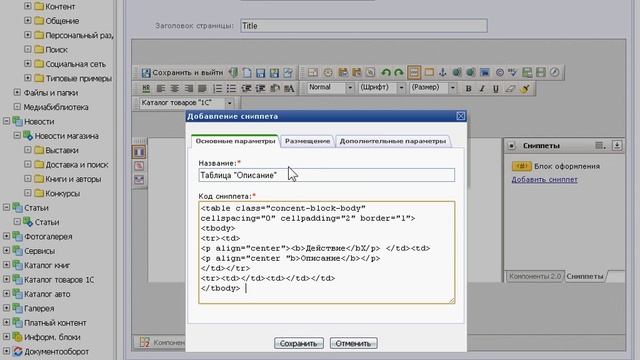Click the undo green arrow icon
This screenshot has height=360, width=640.
pos(385,73)
